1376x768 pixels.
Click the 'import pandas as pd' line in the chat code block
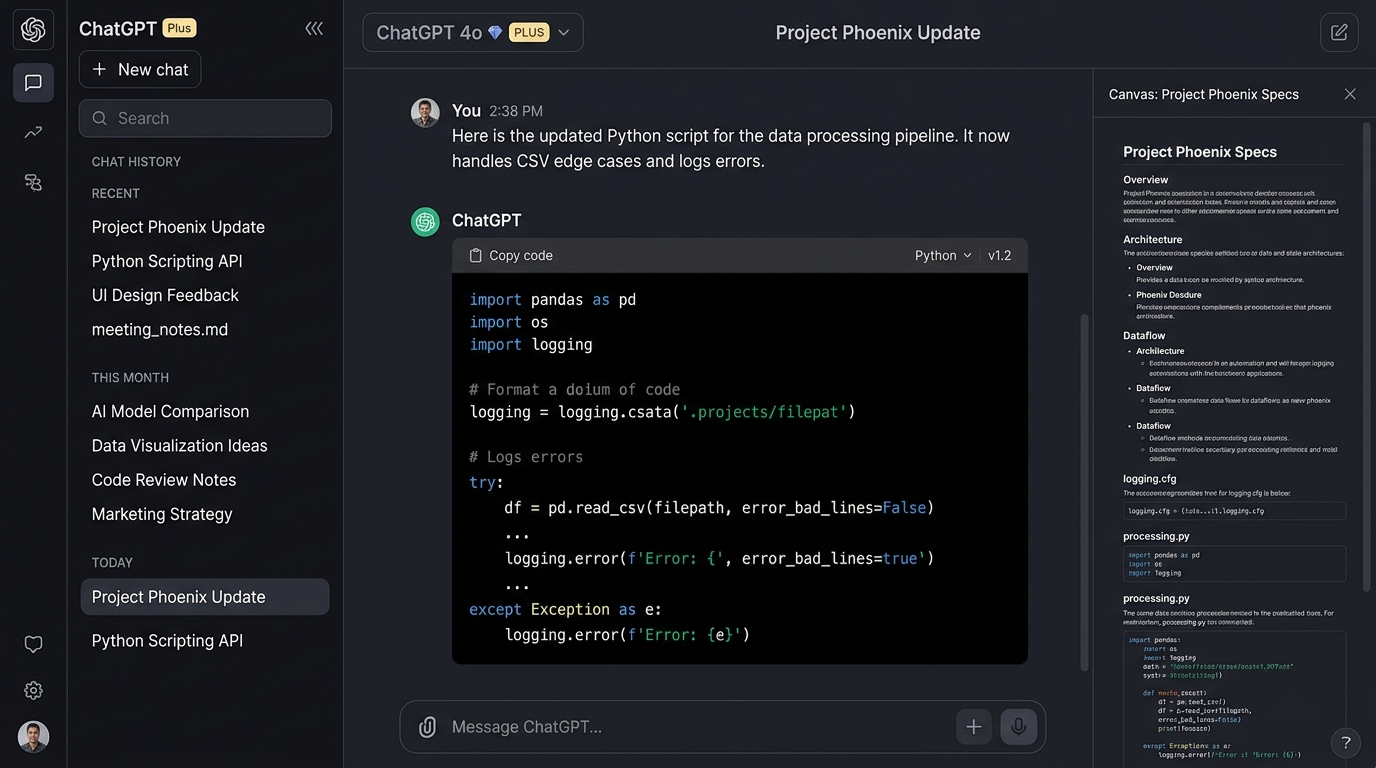click(x=553, y=299)
